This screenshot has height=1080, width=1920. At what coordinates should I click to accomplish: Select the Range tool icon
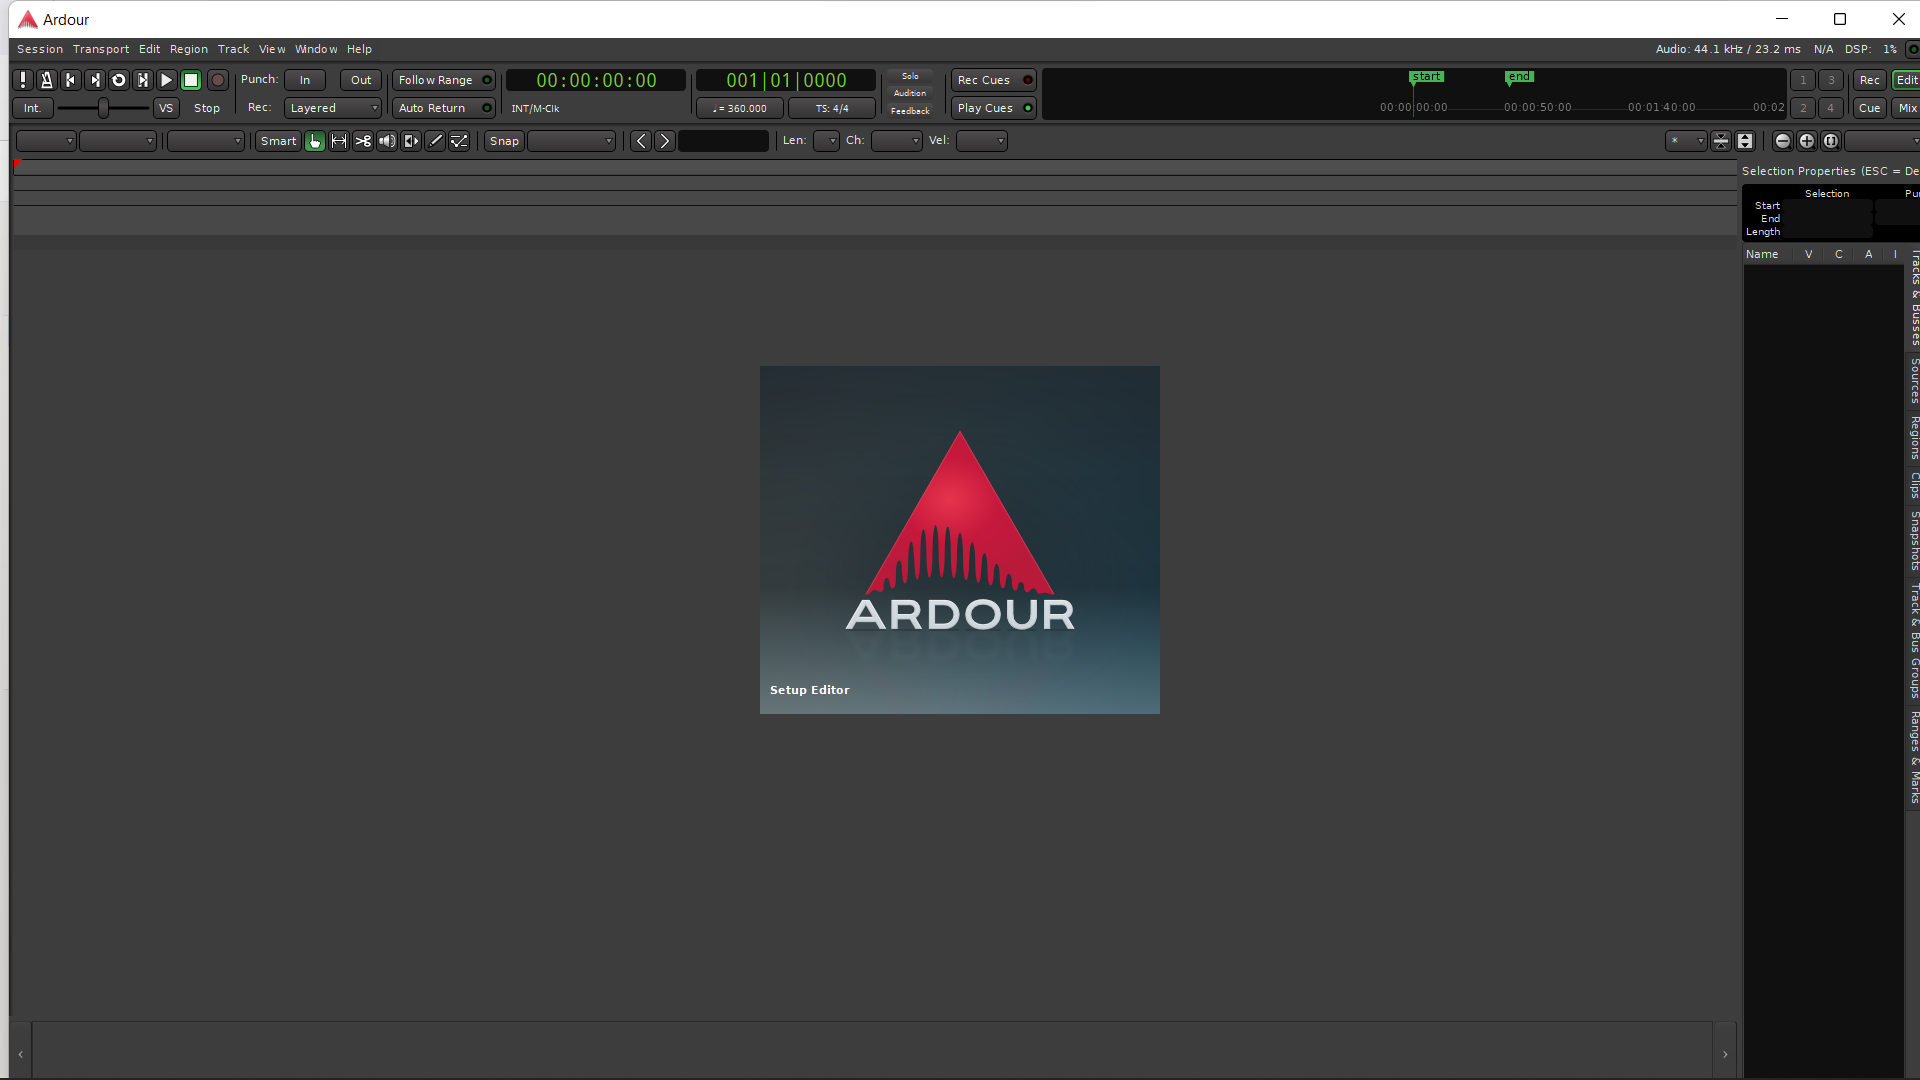pos(339,141)
